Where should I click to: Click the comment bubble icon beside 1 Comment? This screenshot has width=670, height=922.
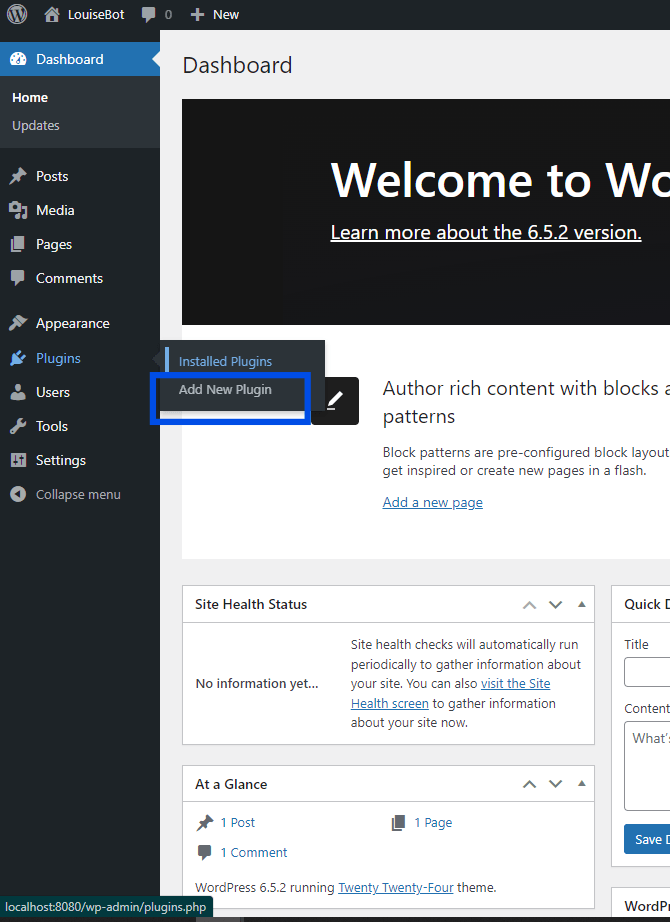205,853
